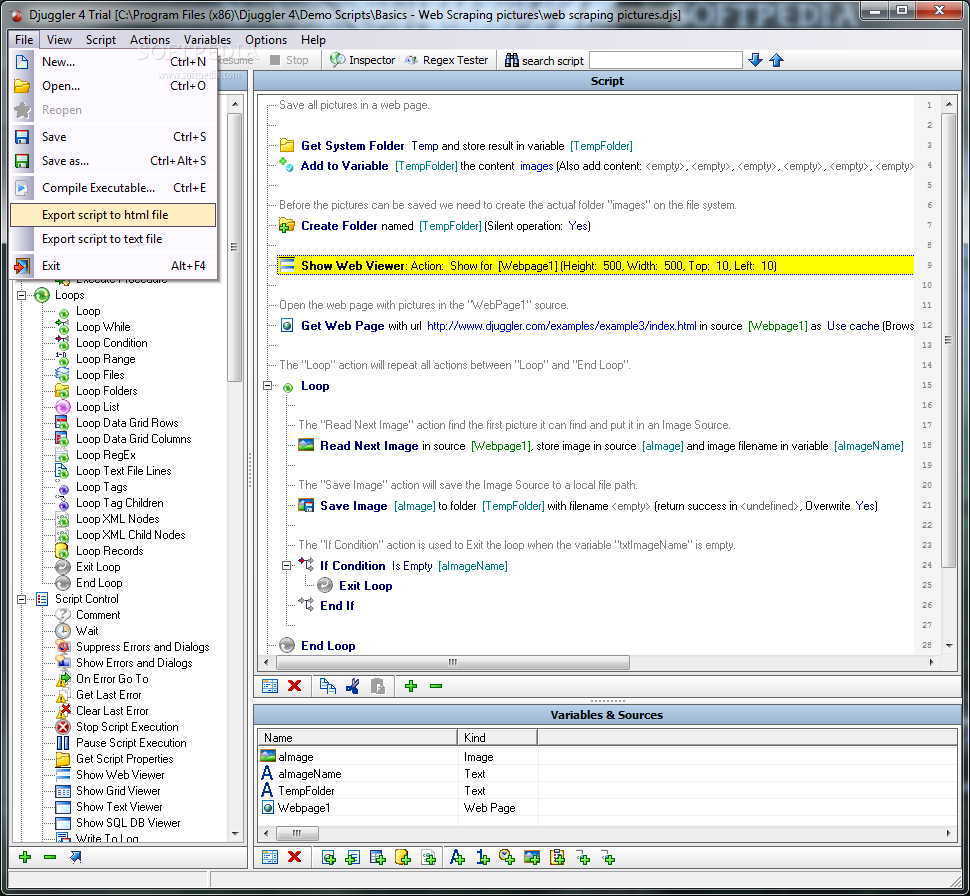The height and width of the screenshot is (896, 970).
Task: Click the Open folder icon in File menu
Action: pos(22,86)
